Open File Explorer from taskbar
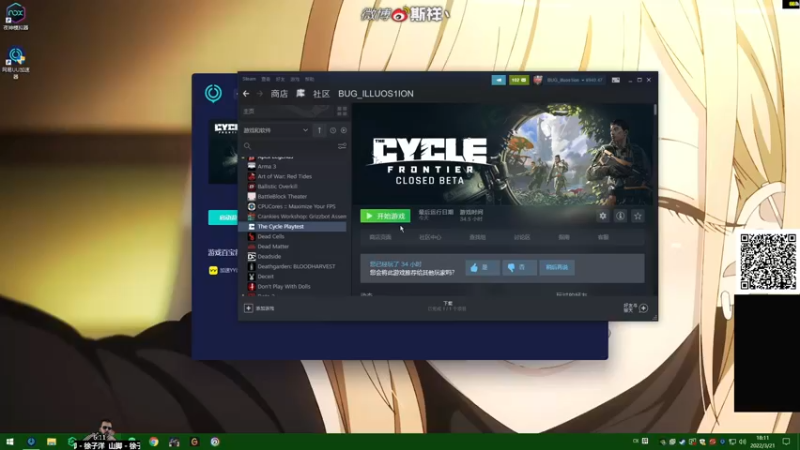The image size is (800, 450). point(52,442)
